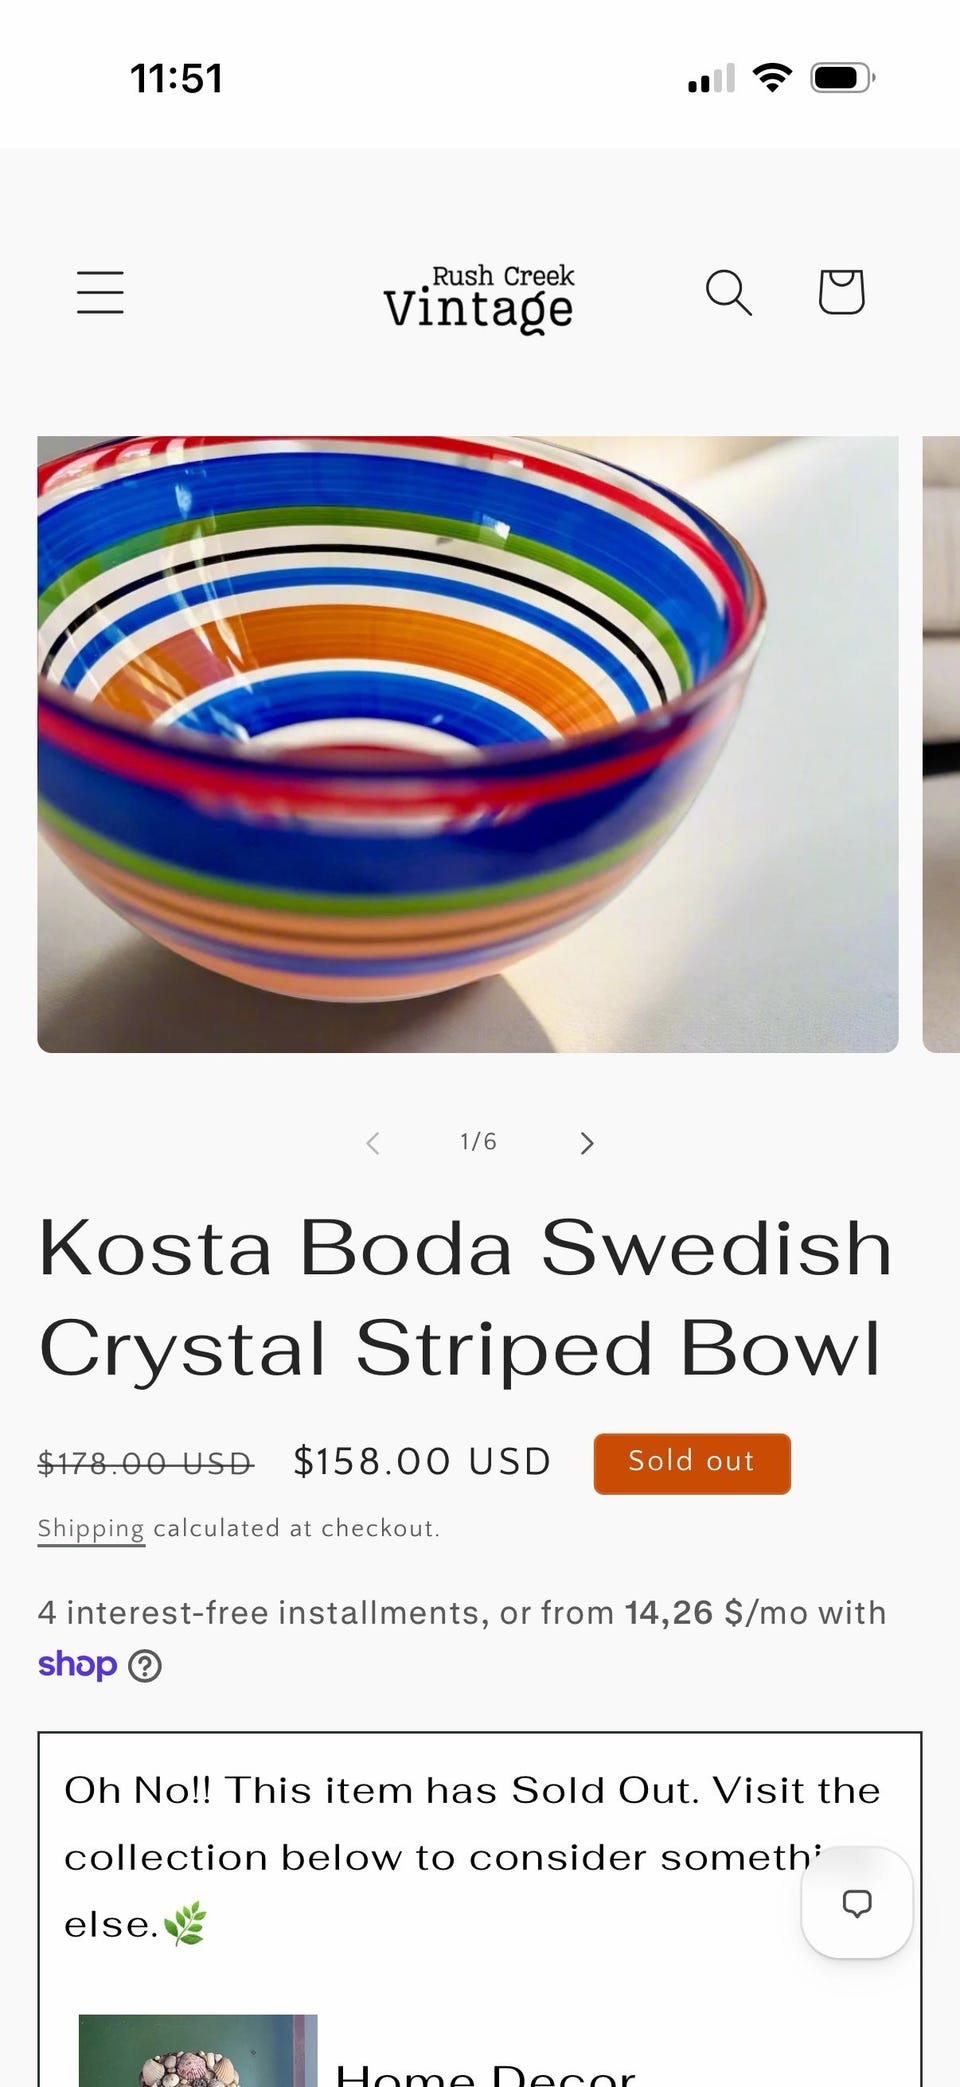The height and width of the screenshot is (2087, 960).
Task: Tap the Shop Pay logo
Action: click(x=77, y=1665)
